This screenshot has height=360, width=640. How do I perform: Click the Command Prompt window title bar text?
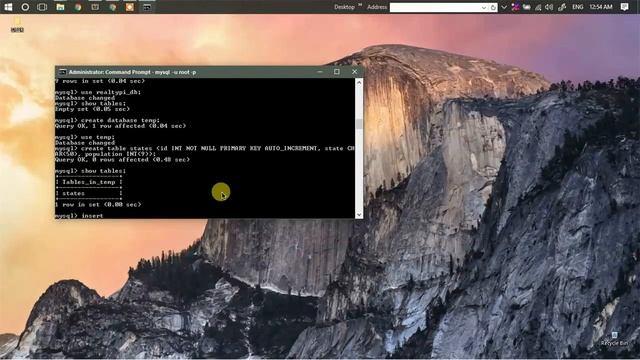pyautogui.click(x=132, y=72)
